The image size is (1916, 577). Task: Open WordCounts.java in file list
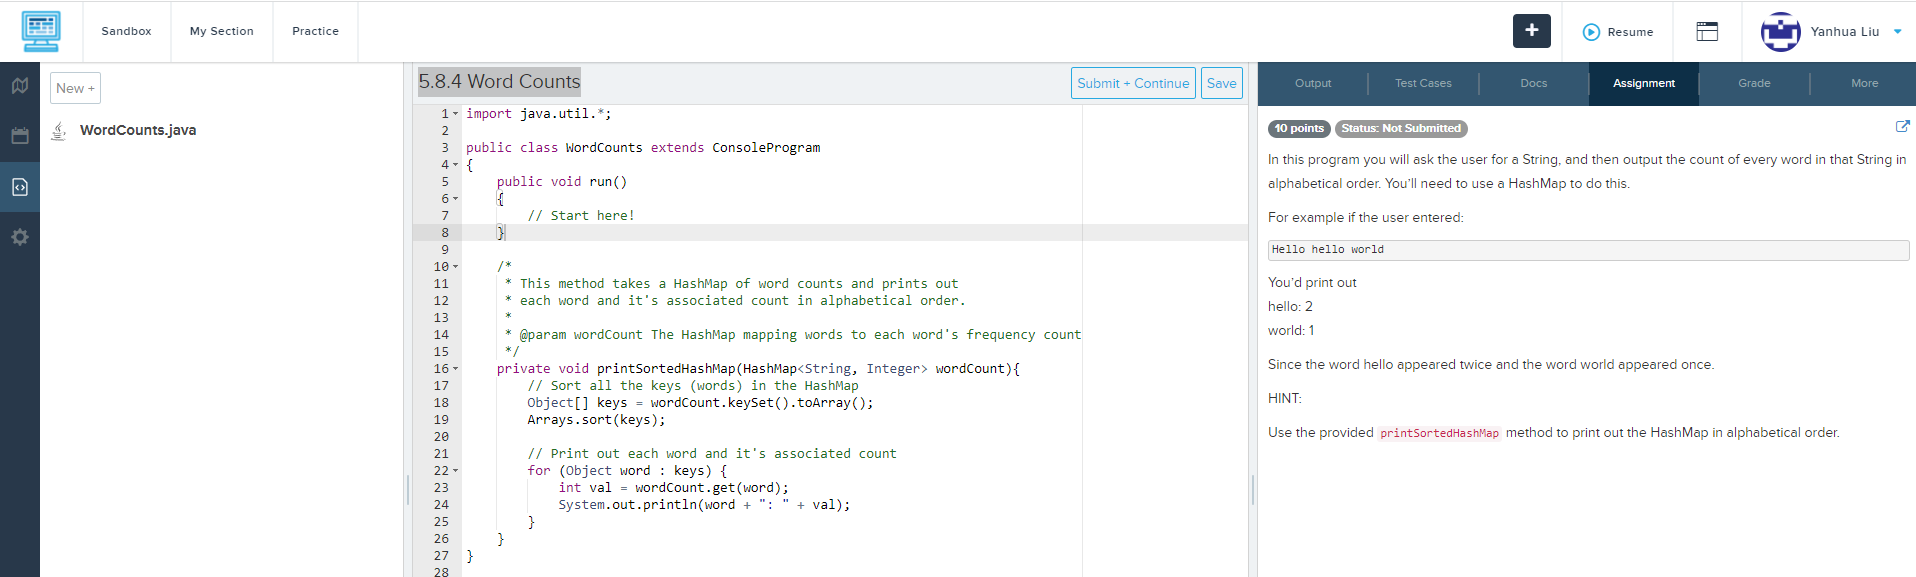pos(138,131)
